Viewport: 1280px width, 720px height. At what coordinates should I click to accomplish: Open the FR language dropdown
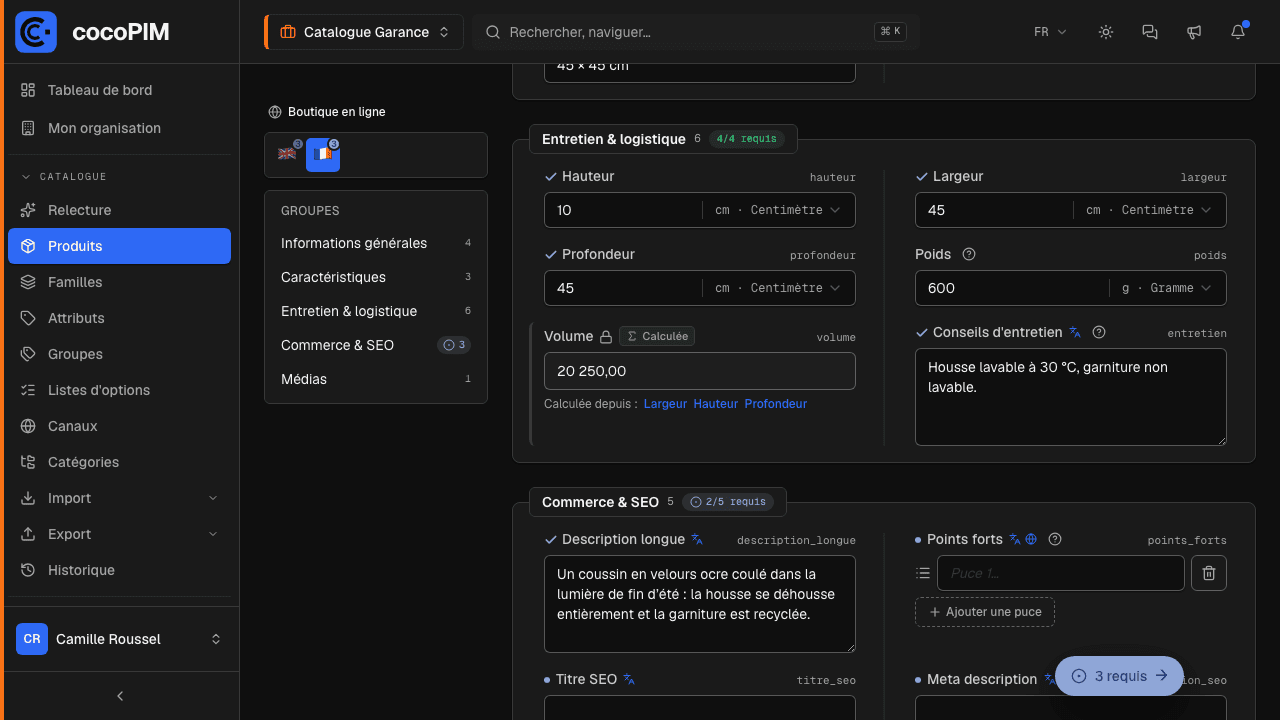[x=1050, y=32]
